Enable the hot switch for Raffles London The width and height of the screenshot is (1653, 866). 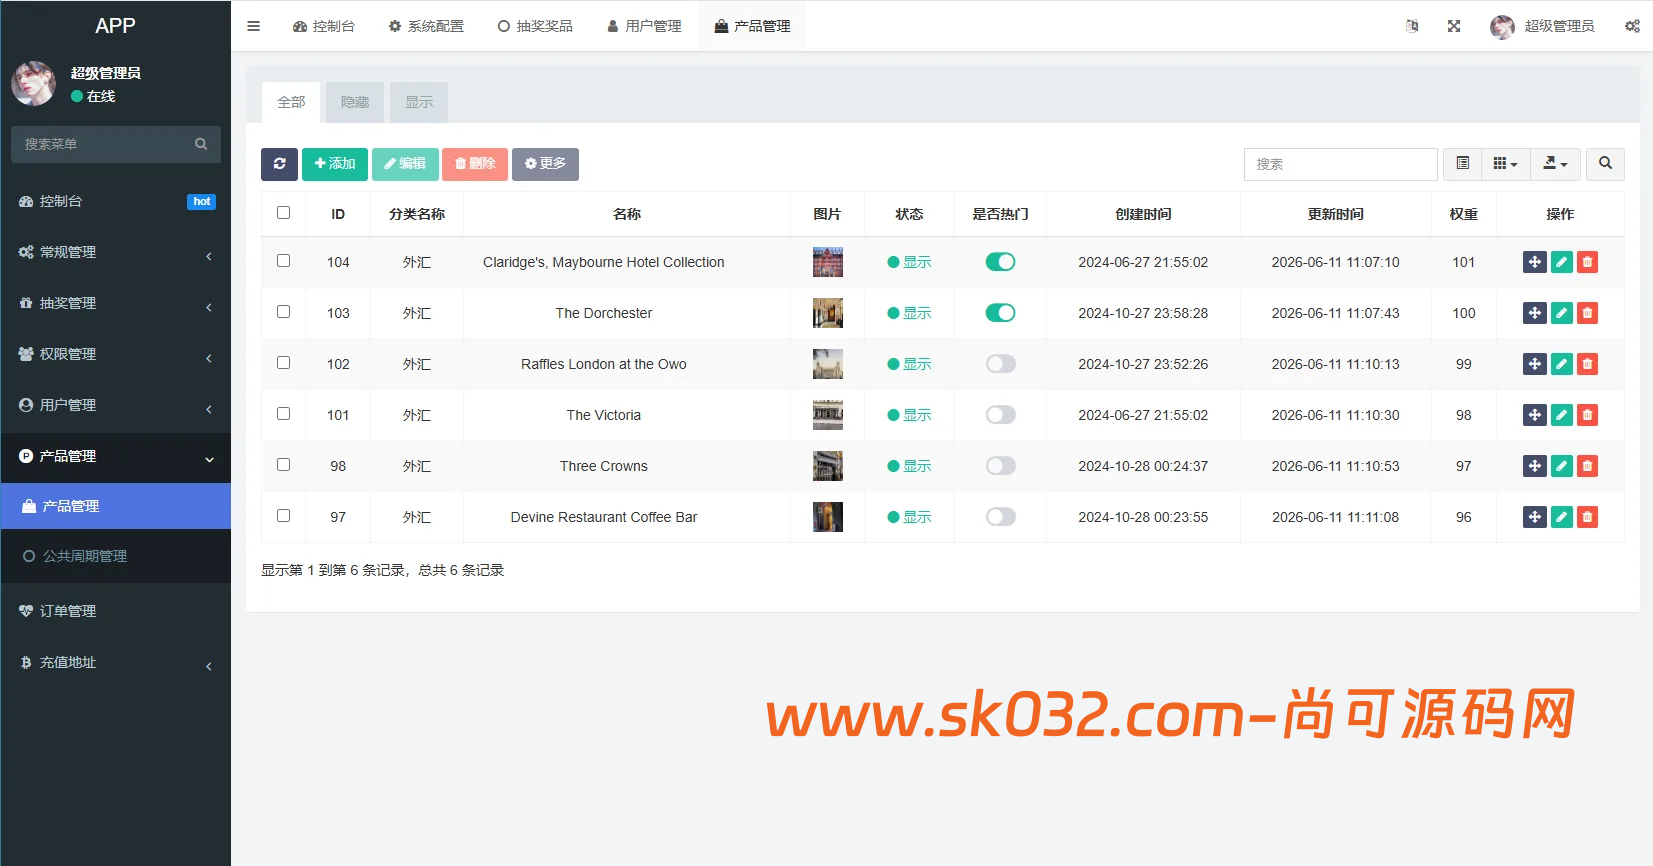[x=1000, y=364]
